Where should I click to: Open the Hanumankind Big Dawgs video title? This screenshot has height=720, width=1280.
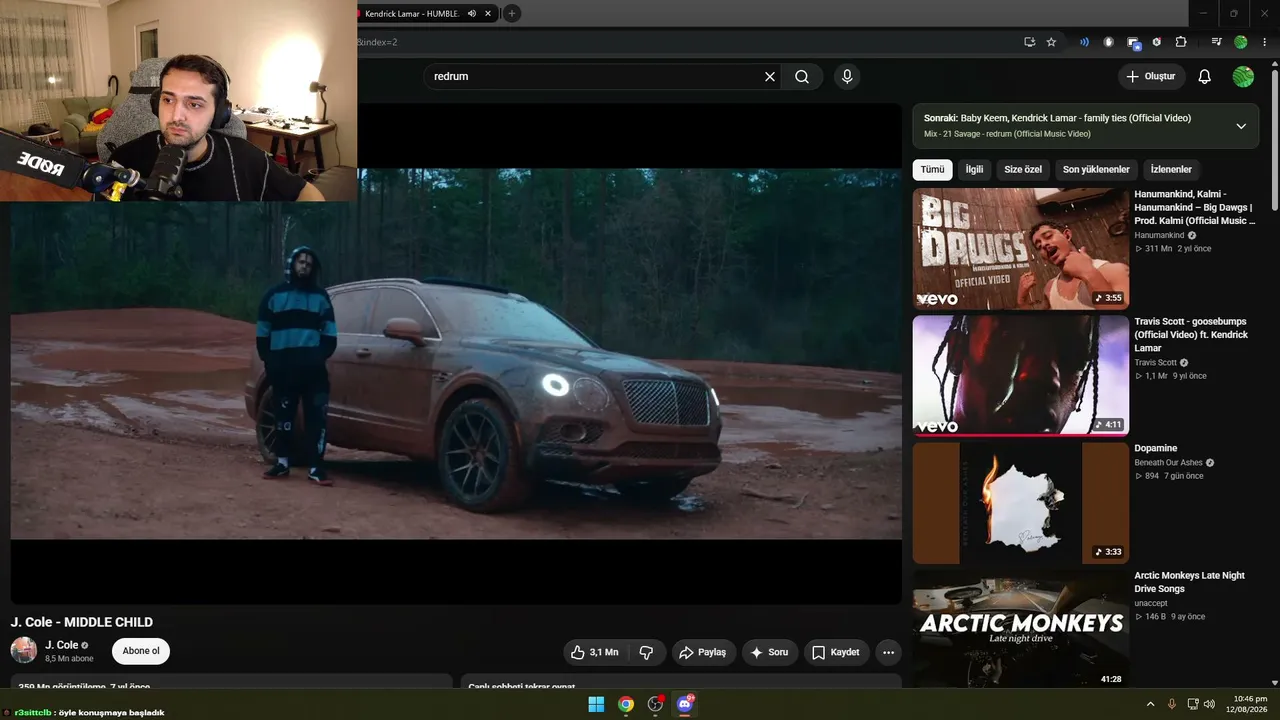[x=1195, y=207]
